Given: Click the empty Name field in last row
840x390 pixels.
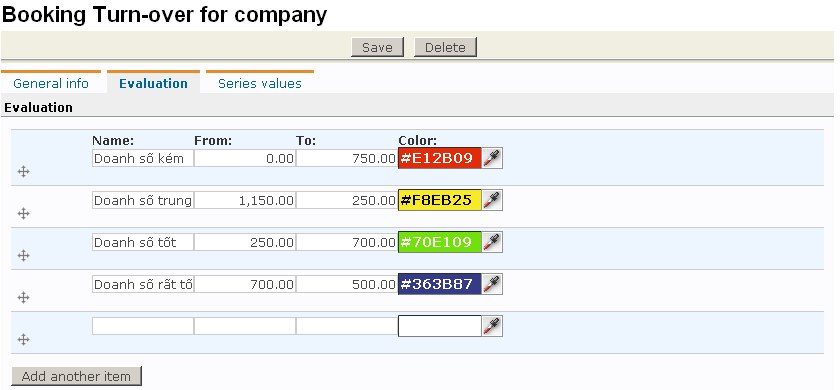Looking at the screenshot, I should pos(142,326).
